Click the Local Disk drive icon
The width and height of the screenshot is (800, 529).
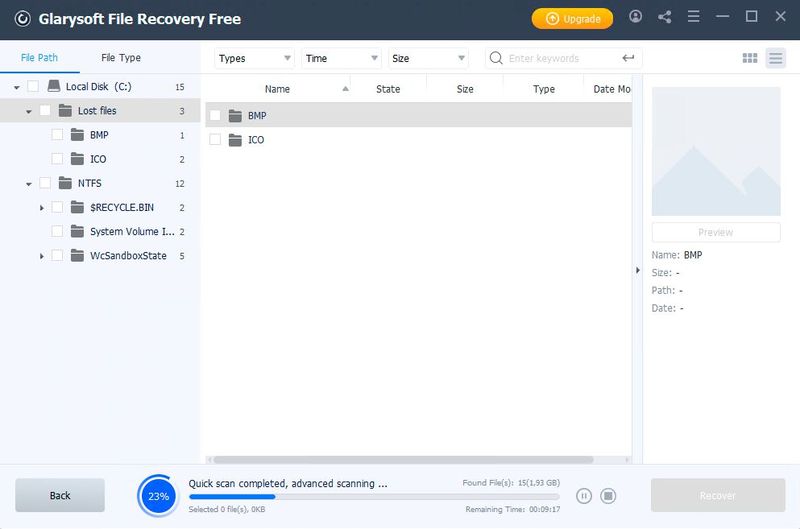point(54,86)
